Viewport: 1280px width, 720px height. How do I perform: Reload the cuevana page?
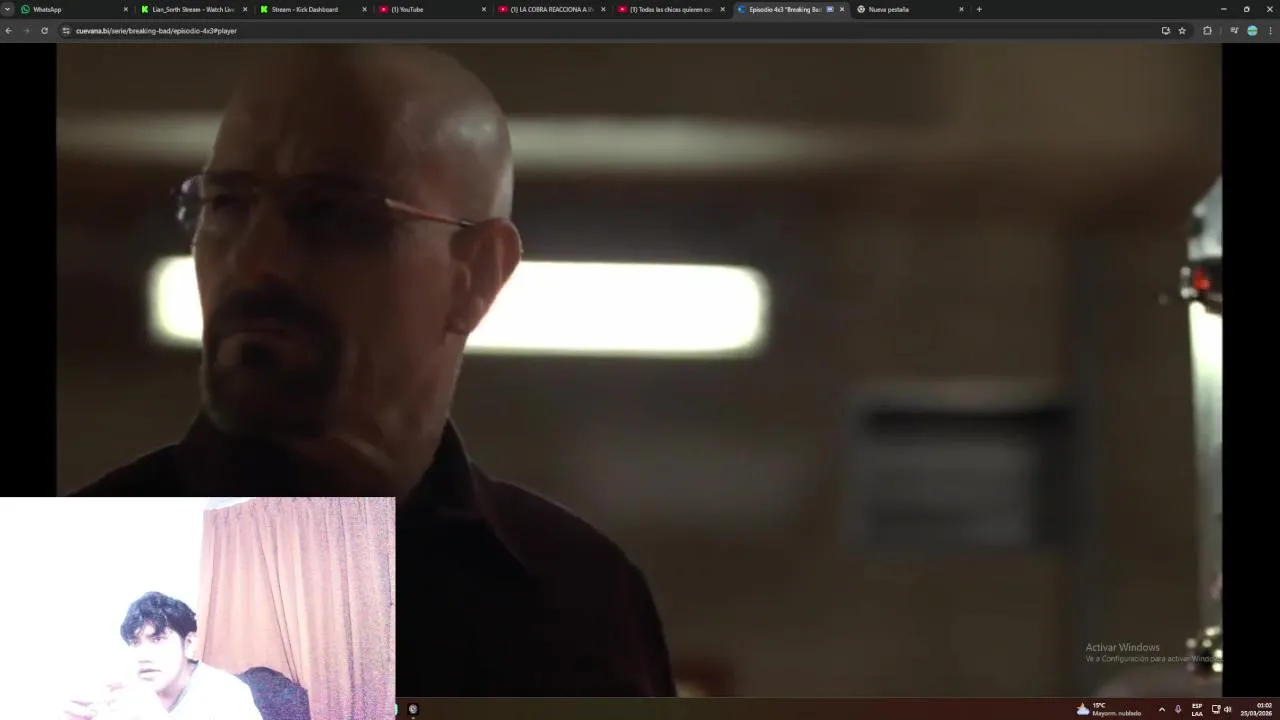click(44, 31)
